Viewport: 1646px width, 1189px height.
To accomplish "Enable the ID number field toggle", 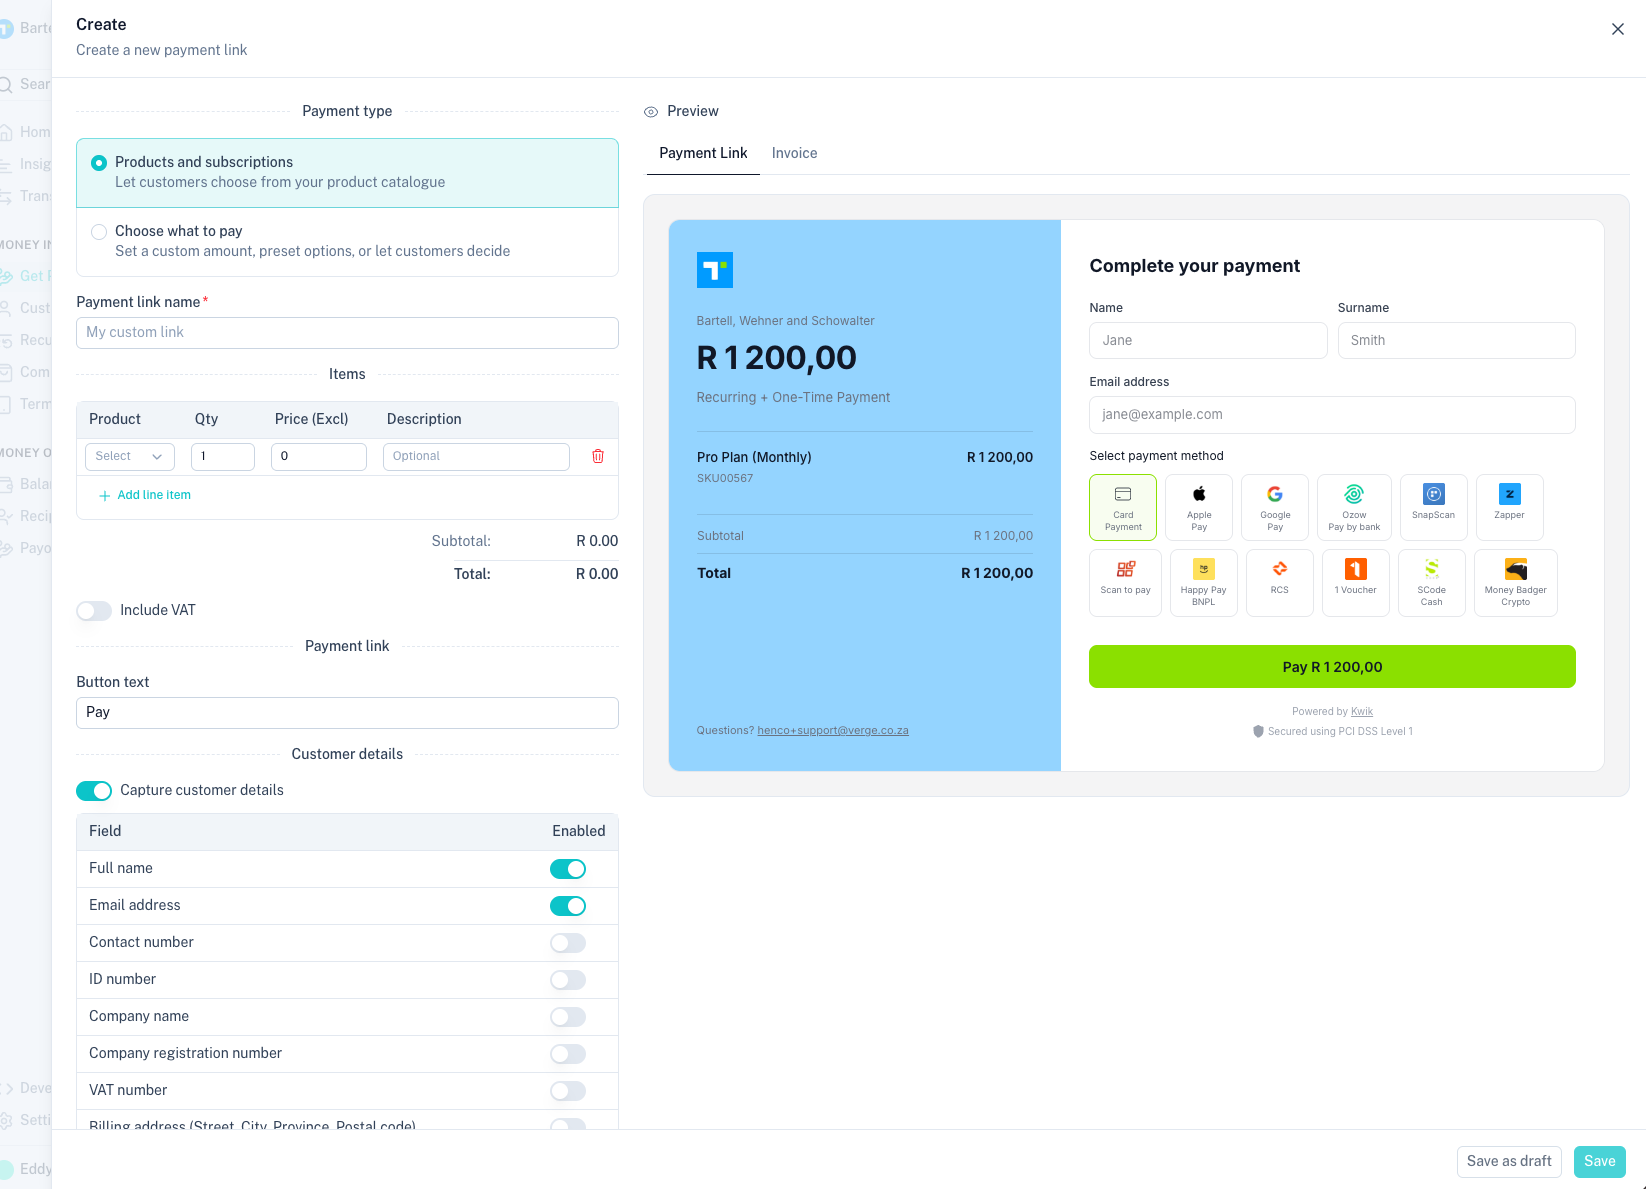I will click(568, 980).
